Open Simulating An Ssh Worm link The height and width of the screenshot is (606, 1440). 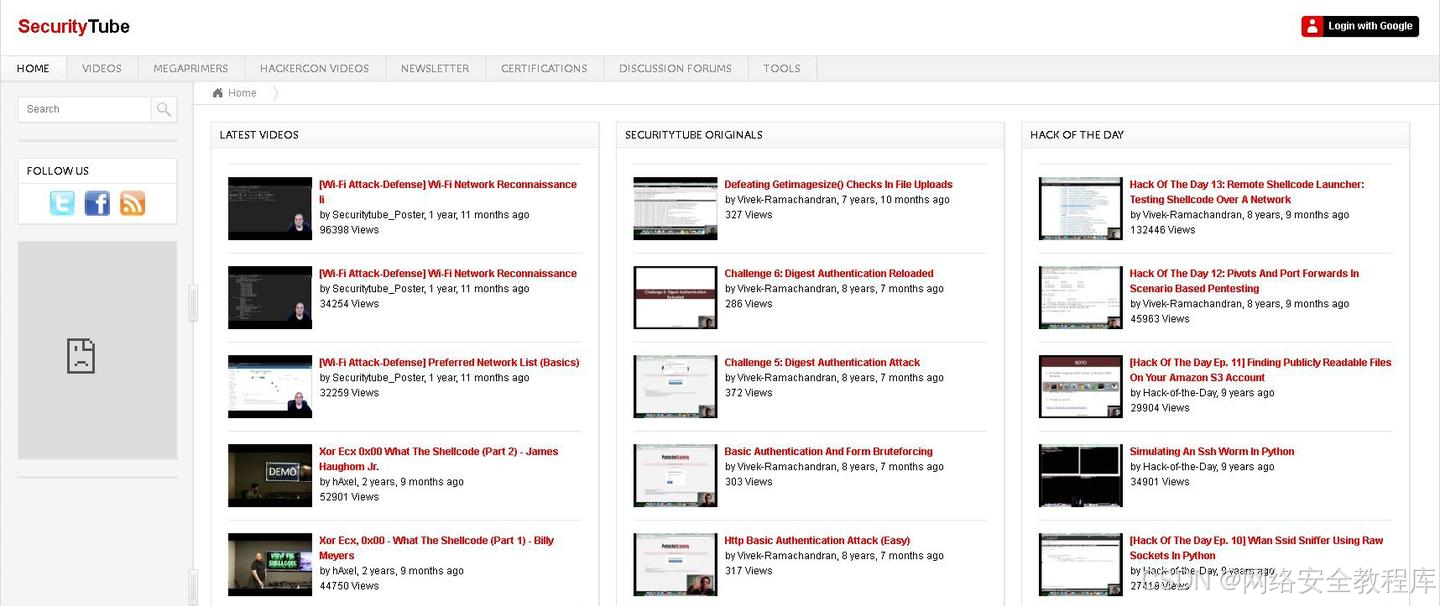[1212, 451]
